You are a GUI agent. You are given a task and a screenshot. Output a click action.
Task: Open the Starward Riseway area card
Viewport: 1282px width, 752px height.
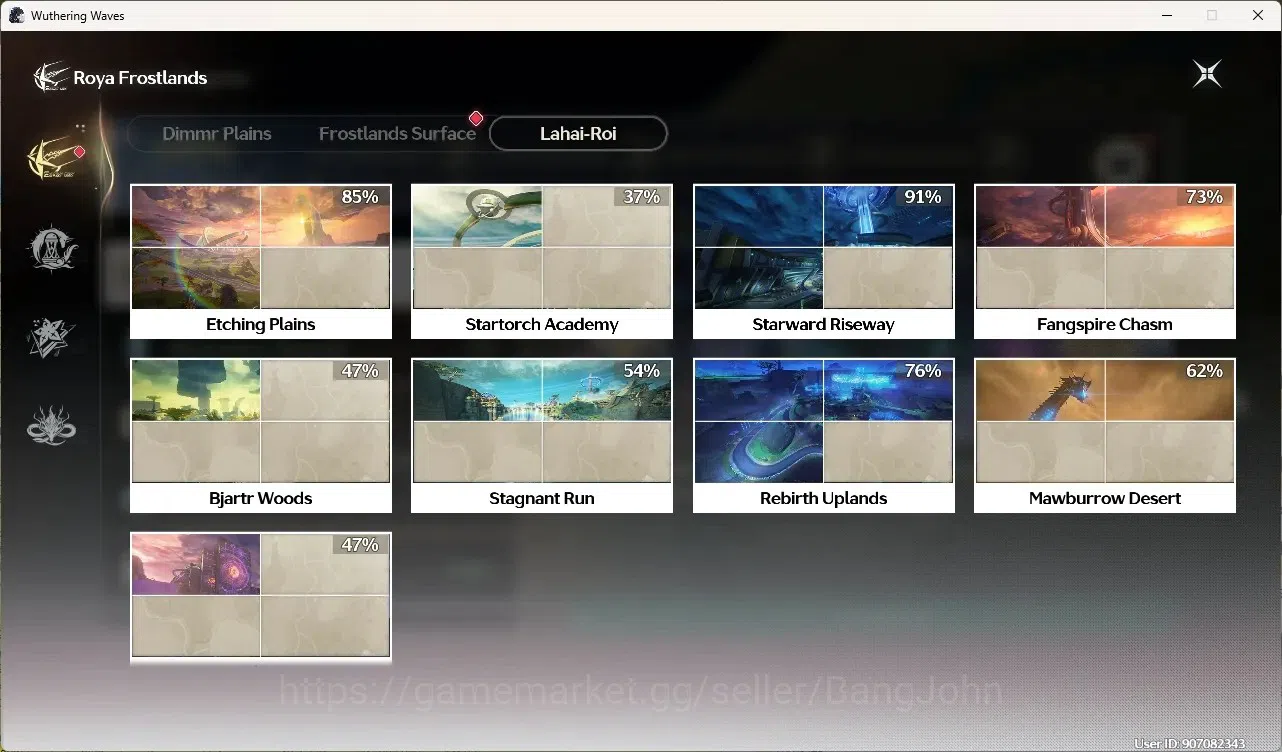tap(824, 262)
